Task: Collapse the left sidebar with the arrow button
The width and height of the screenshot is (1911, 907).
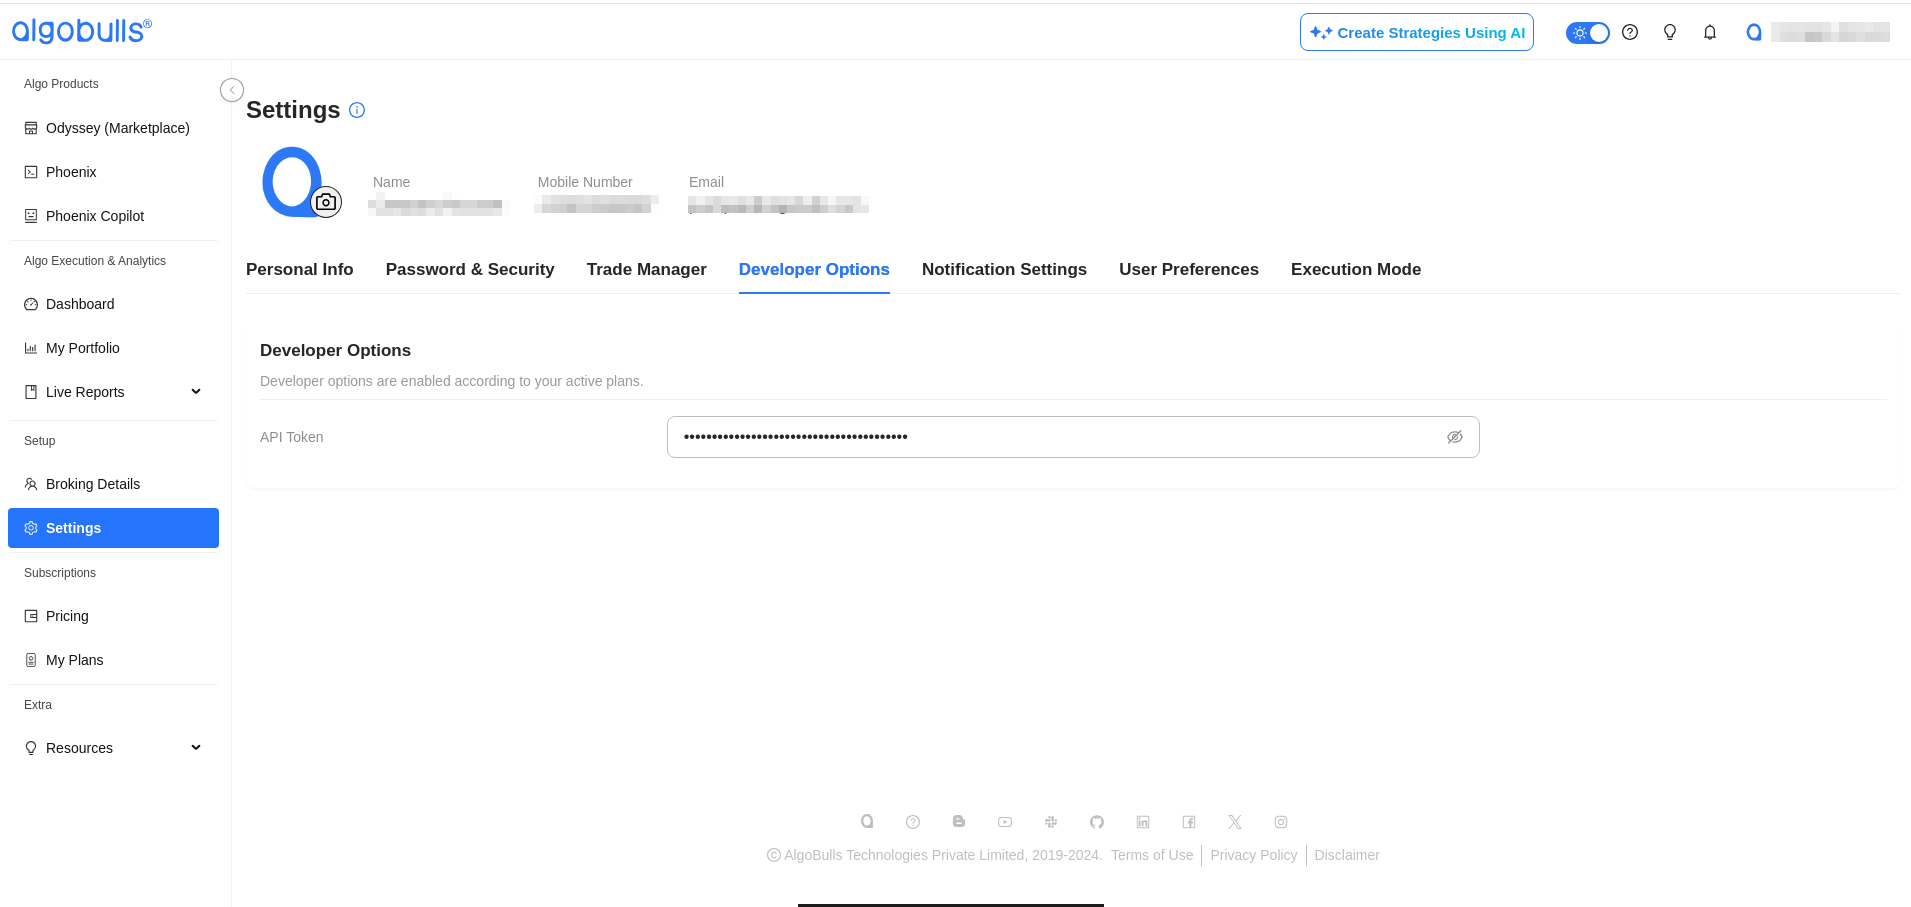Action: point(232,90)
